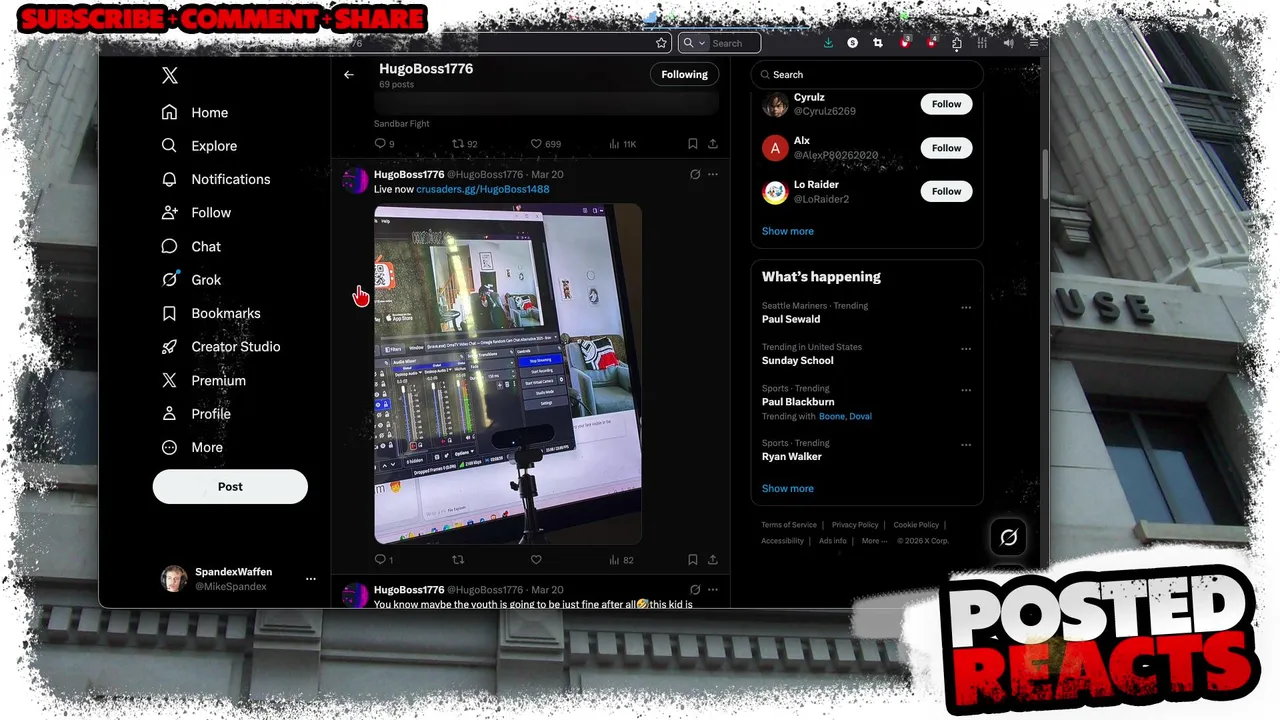Open Cyrulz profile avatar
Screen dimensions: 1280x720
775,104
